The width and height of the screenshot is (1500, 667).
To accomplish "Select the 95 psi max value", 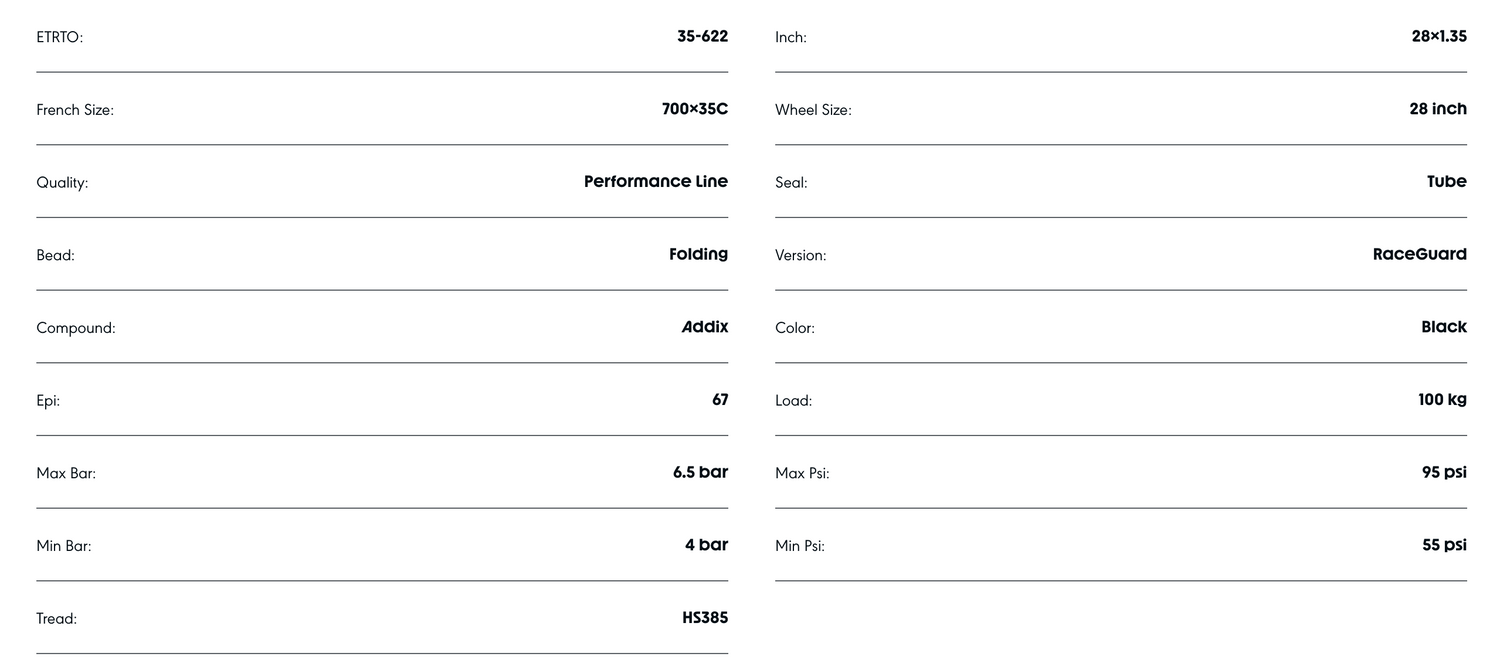I will click(x=1444, y=472).
